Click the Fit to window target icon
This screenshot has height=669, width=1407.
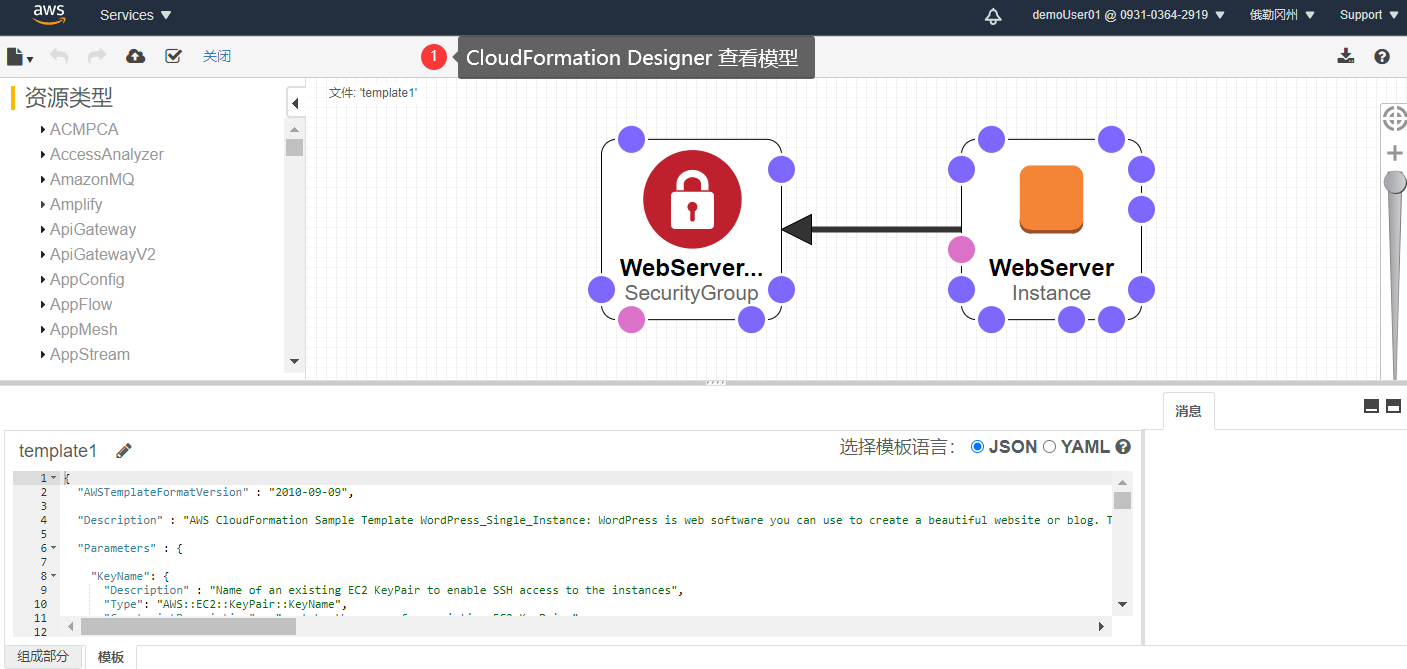[1394, 118]
